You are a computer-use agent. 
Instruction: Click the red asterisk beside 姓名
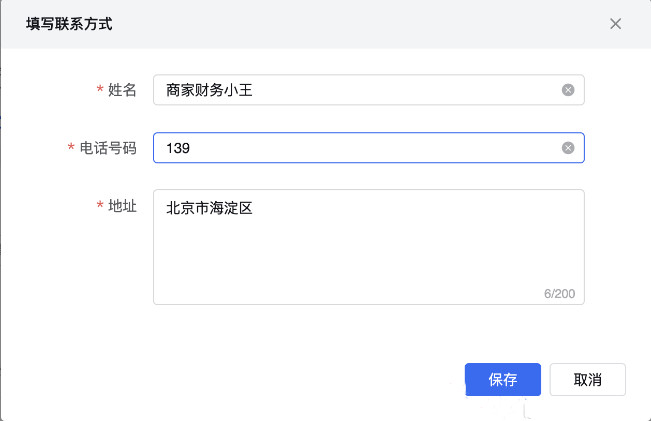click(100, 91)
